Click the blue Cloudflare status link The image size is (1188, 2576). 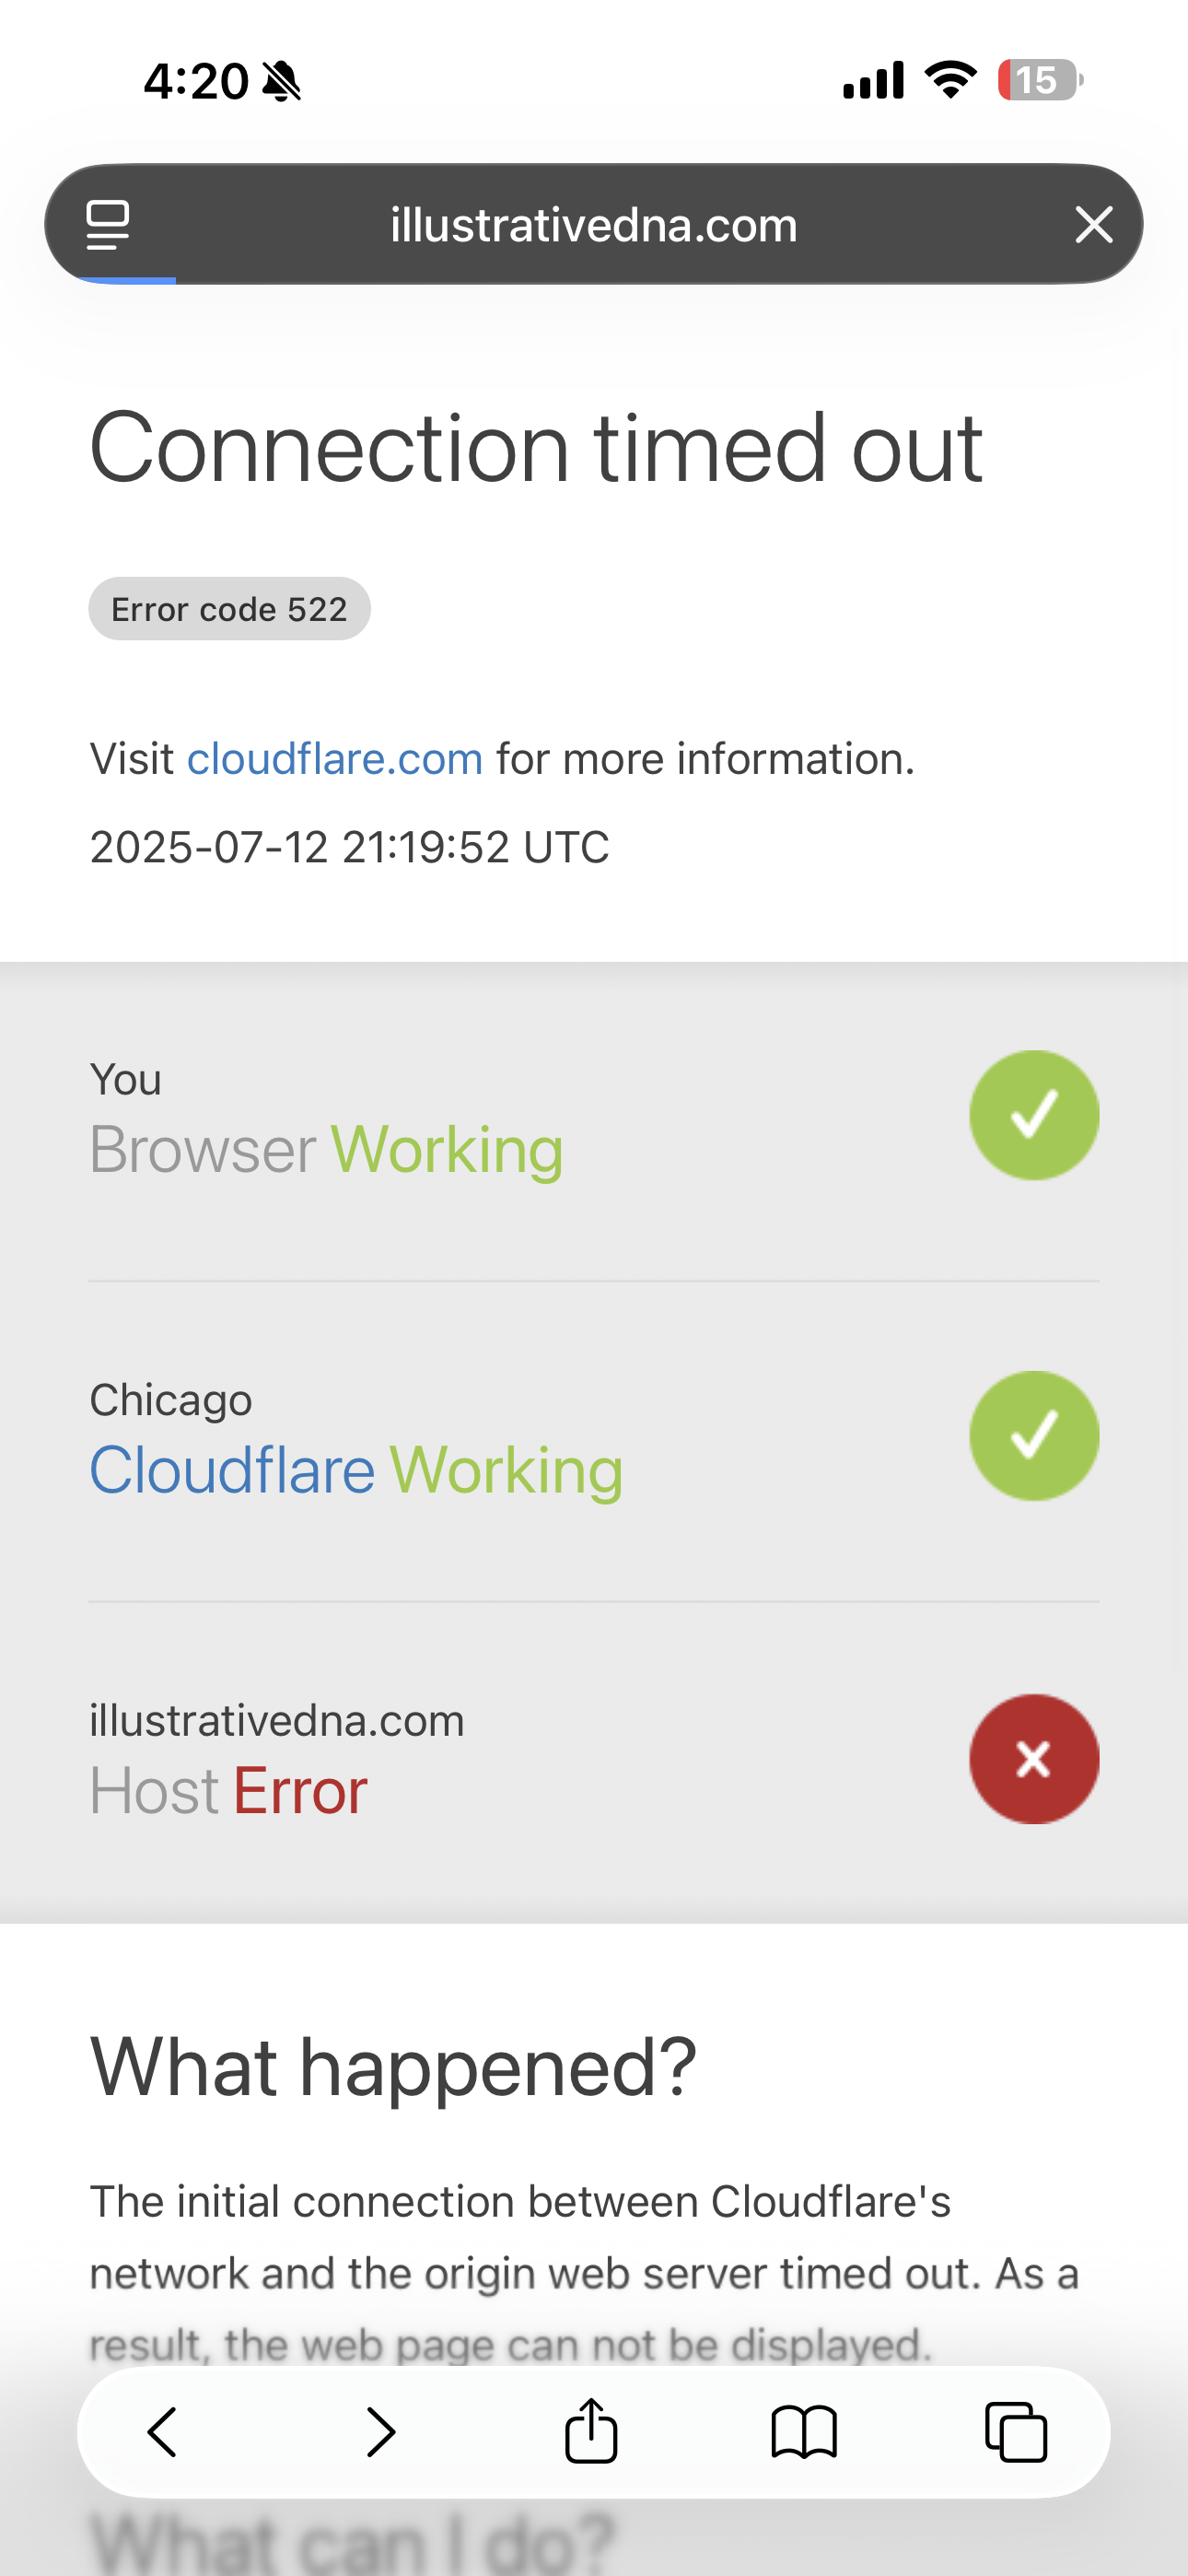tap(232, 1470)
